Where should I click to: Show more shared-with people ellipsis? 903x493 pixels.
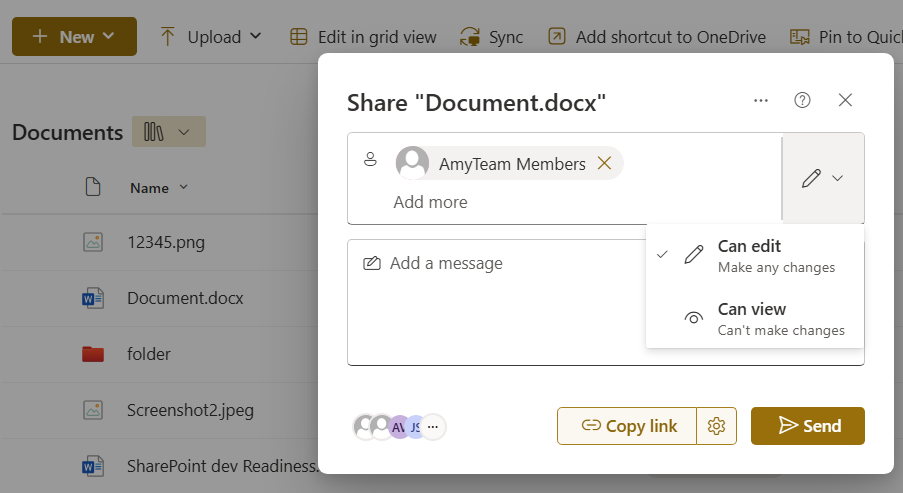tap(433, 427)
